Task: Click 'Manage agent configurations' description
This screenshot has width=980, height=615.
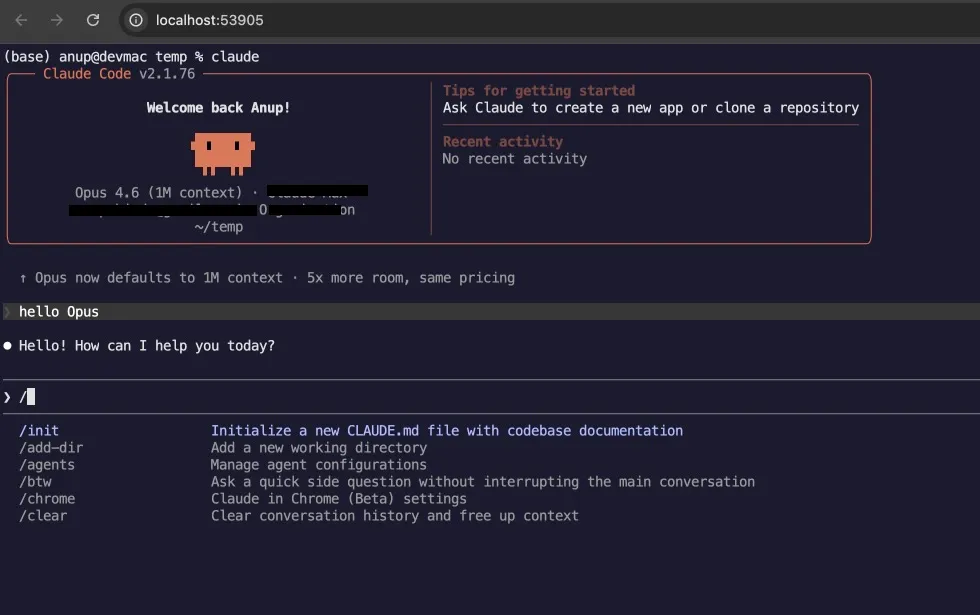Action: [x=319, y=464]
